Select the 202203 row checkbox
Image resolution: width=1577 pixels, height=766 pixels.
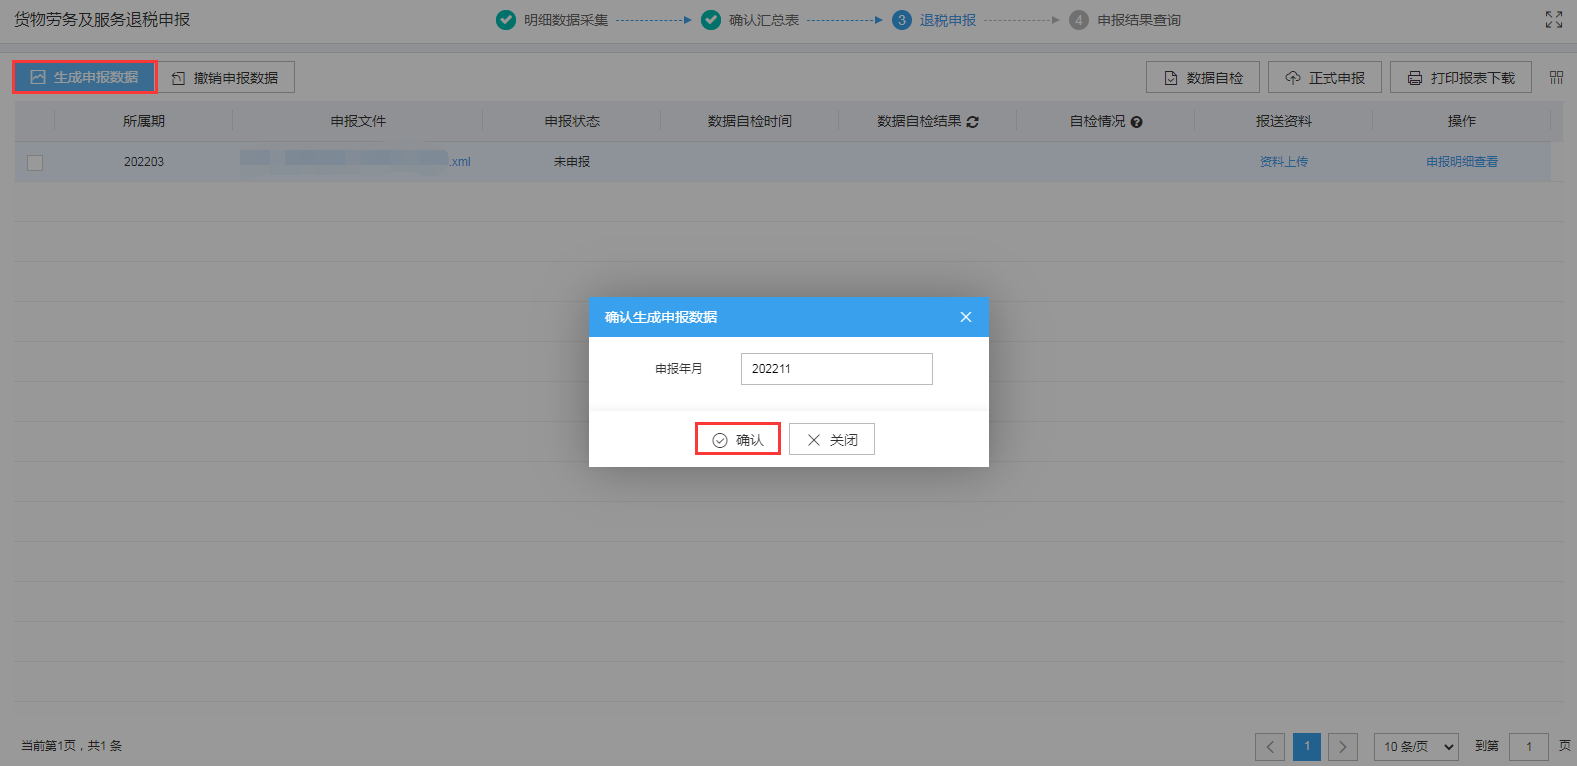pyautogui.click(x=35, y=162)
